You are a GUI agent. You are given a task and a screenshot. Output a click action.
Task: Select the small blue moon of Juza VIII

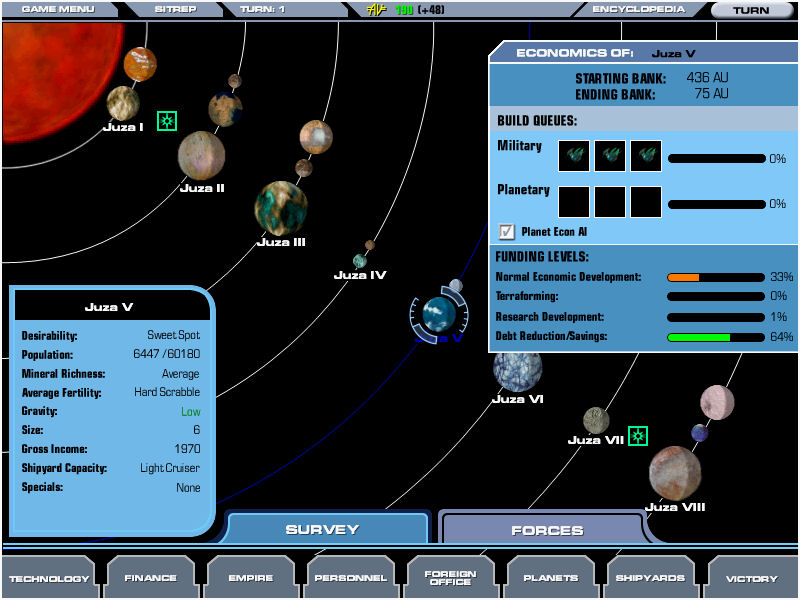699,433
